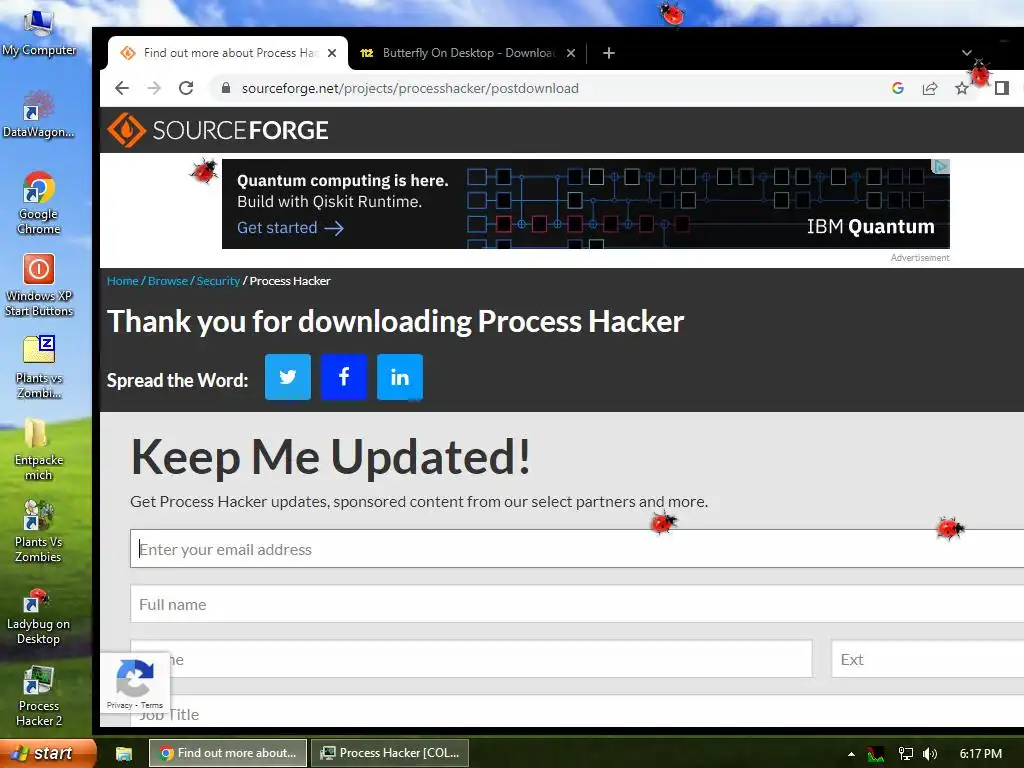Open file explorer icon in taskbar
The image size is (1024, 768).
tap(124, 754)
